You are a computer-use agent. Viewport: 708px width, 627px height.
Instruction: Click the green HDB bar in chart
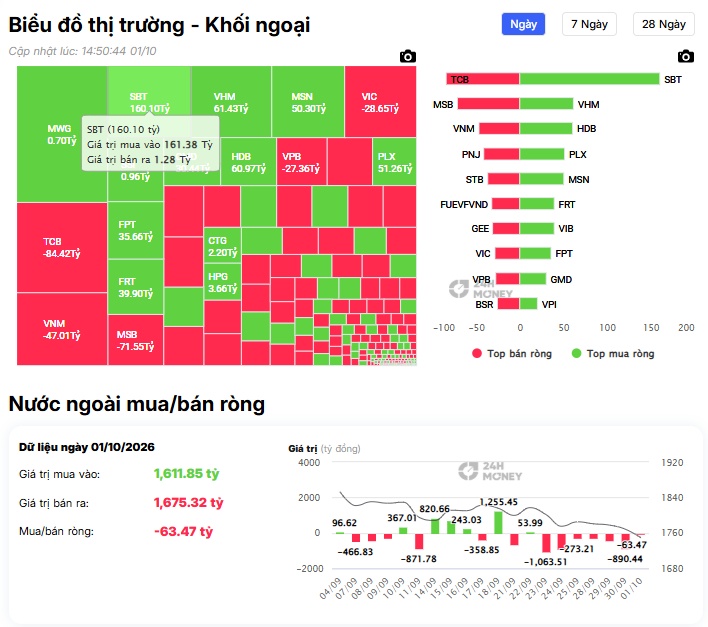pyautogui.click(x=546, y=129)
